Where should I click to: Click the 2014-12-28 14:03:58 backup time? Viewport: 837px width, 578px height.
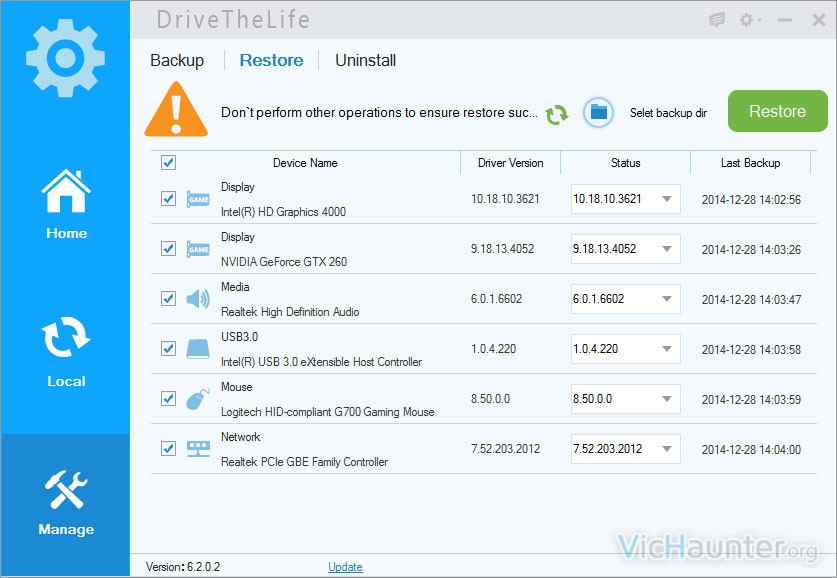point(751,350)
